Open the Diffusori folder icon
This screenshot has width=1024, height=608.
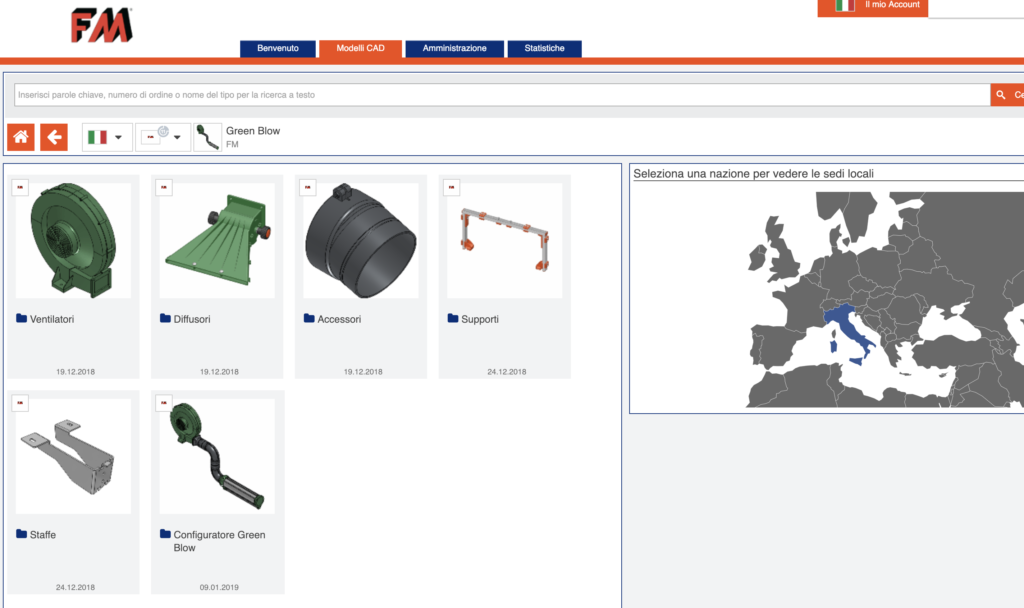click(x=166, y=319)
